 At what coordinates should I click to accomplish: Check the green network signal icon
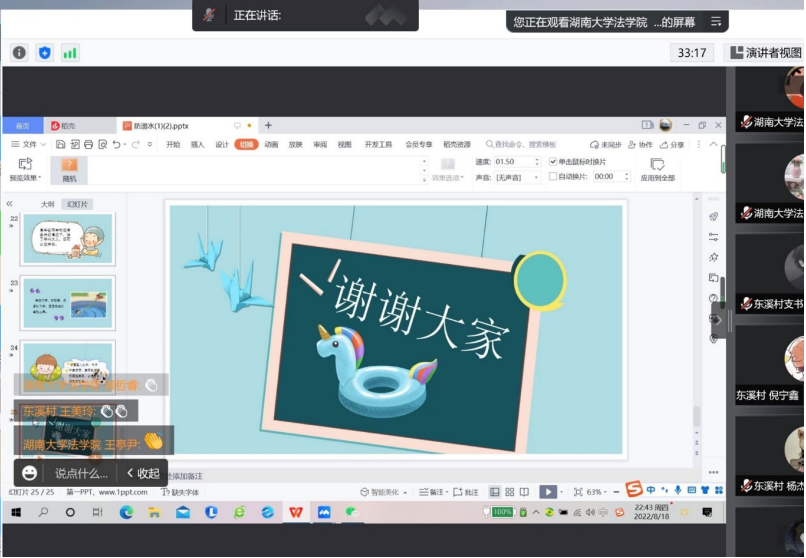pyautogui.click(x=70, y=53)
